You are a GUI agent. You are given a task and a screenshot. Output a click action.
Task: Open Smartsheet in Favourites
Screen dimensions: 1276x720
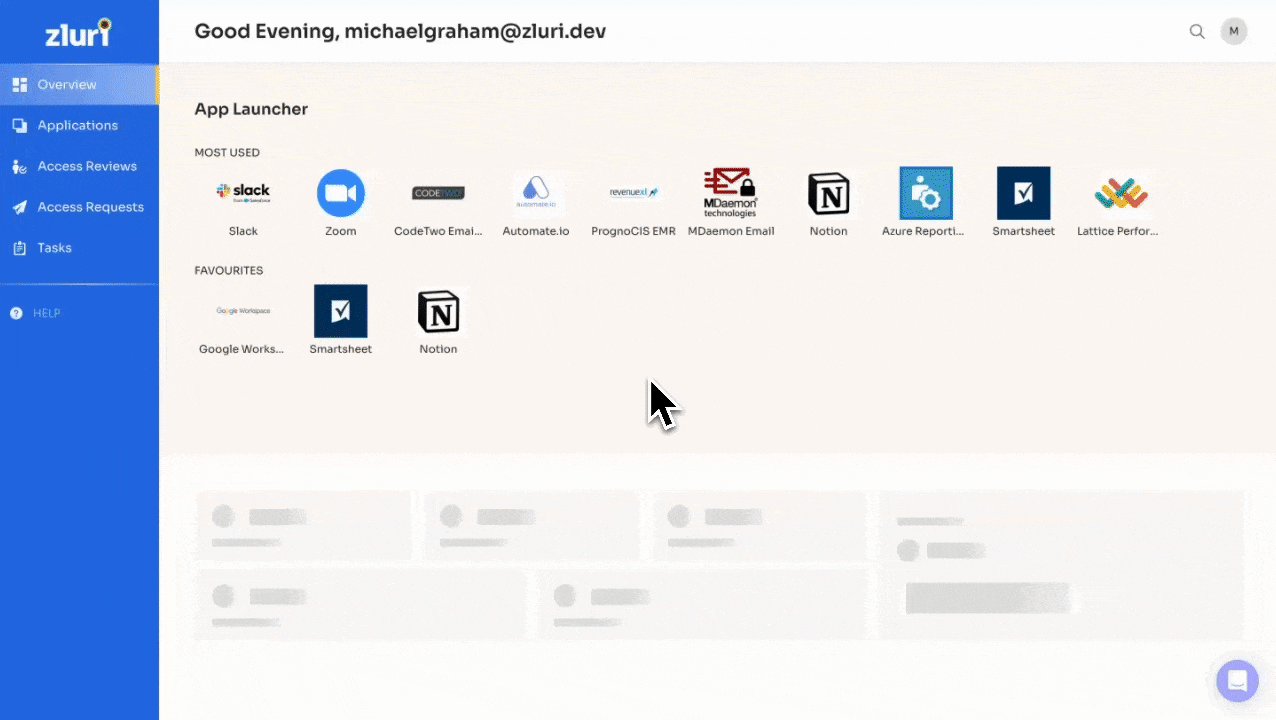(x=341, y=311)
